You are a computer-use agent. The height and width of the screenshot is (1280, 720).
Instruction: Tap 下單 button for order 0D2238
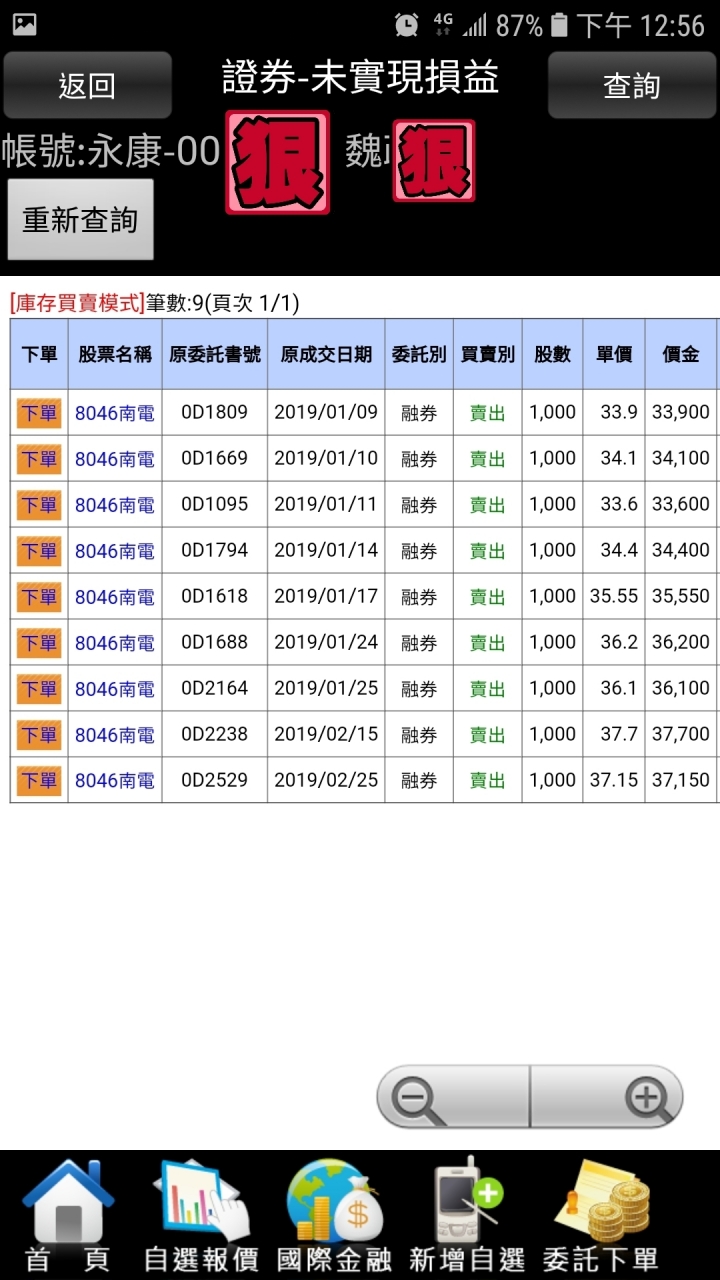coord(39,735)
